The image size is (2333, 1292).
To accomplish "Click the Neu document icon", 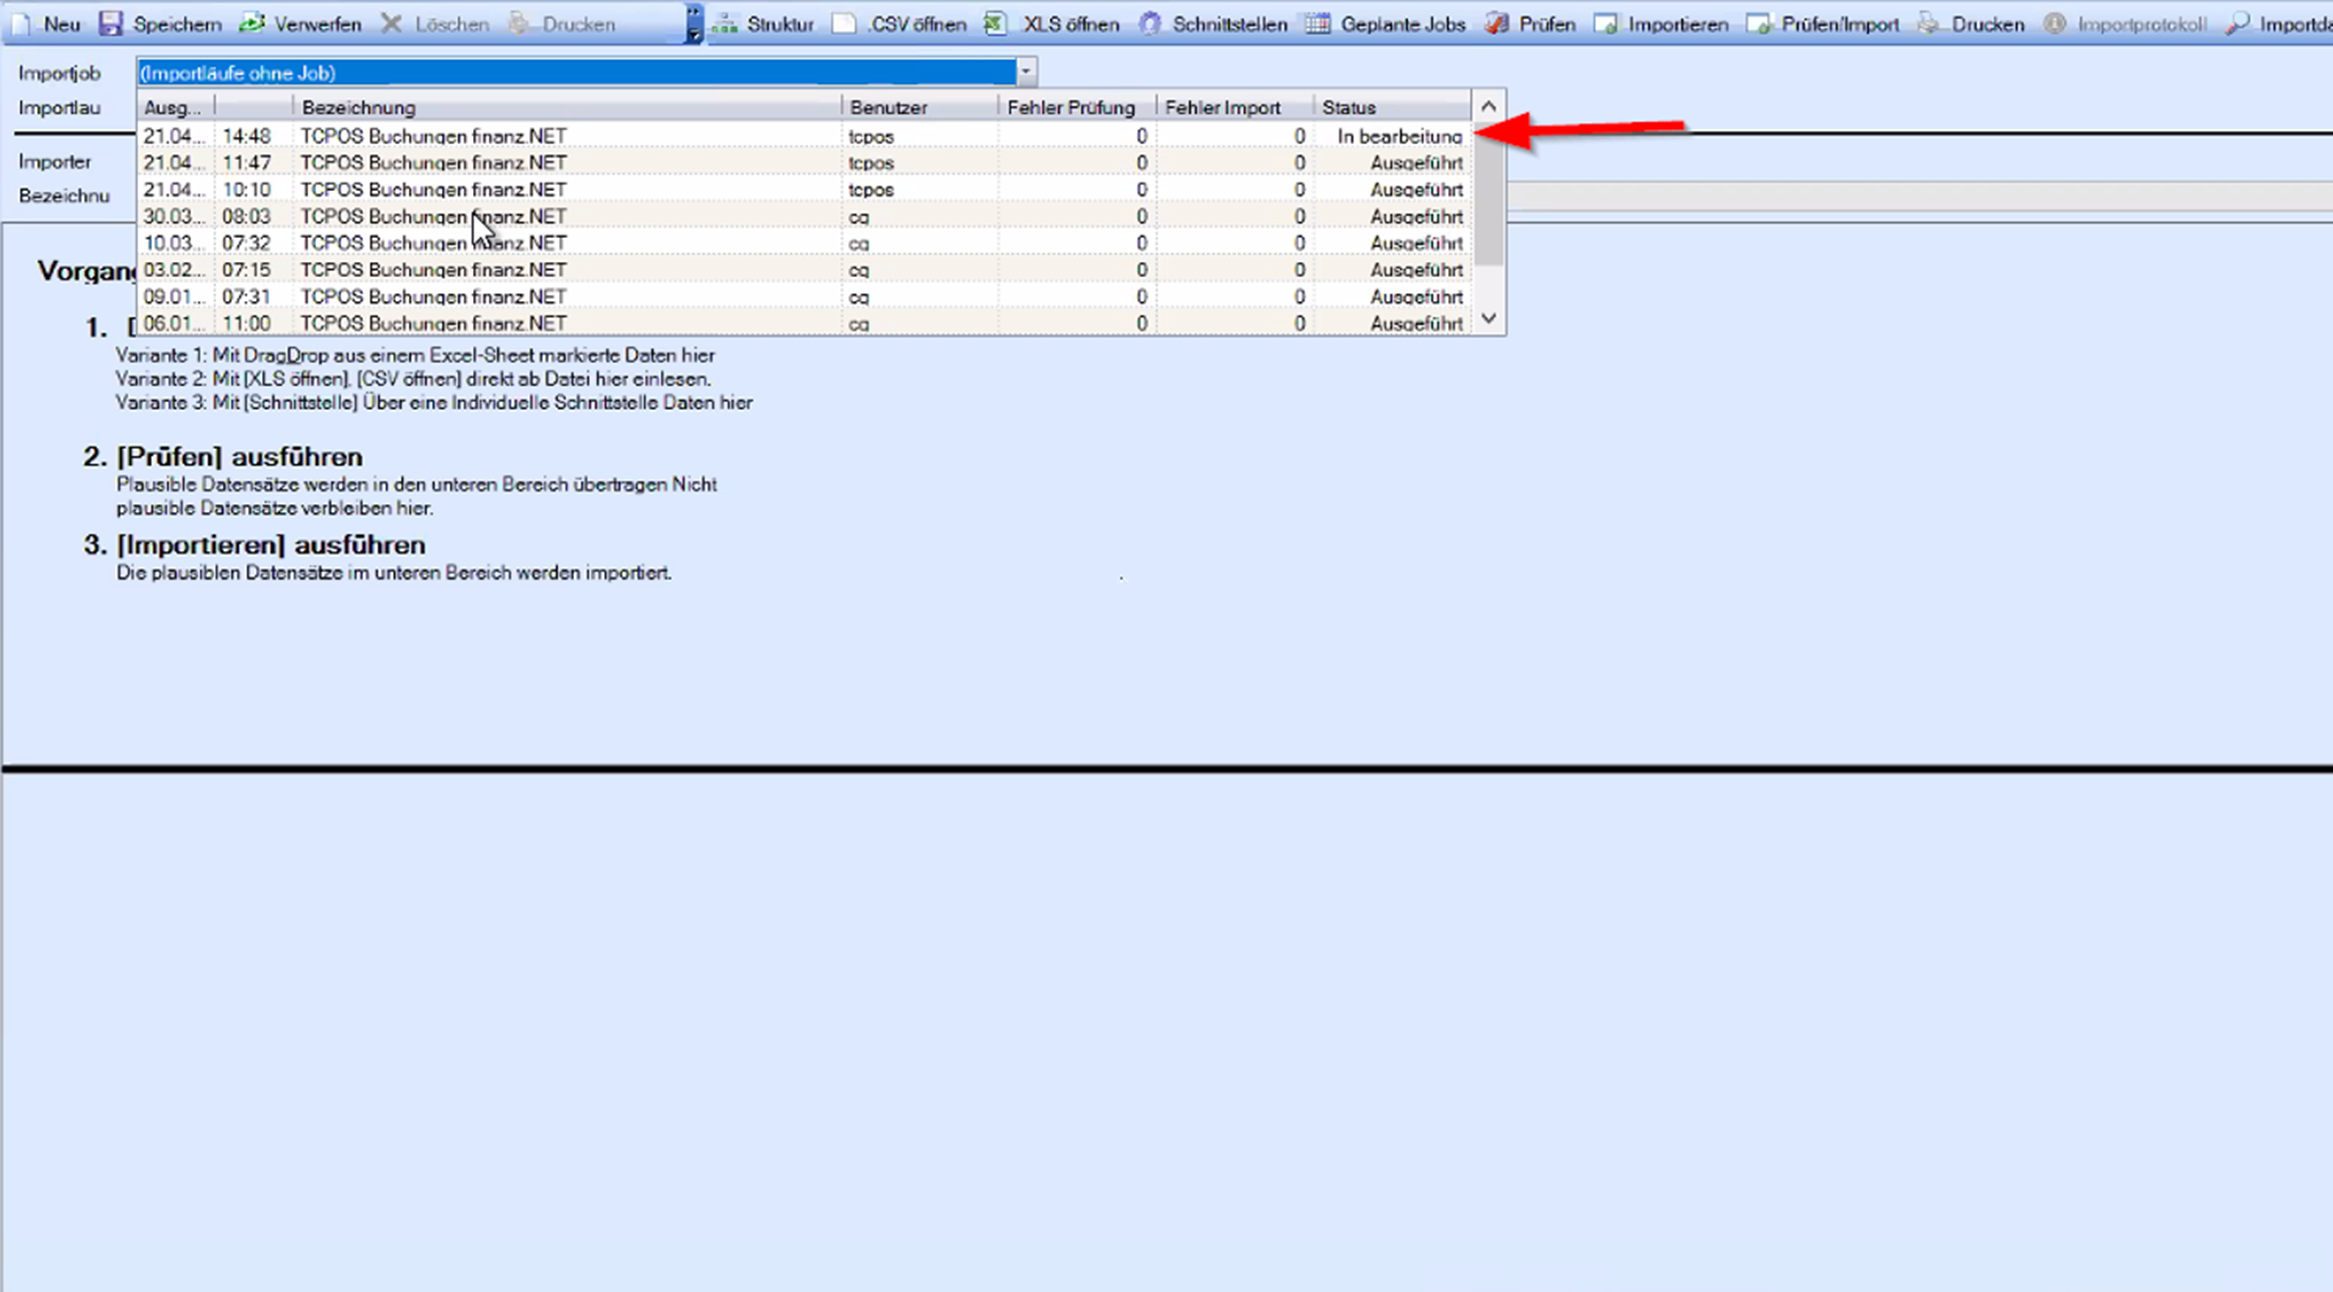I will click(22, 23).
